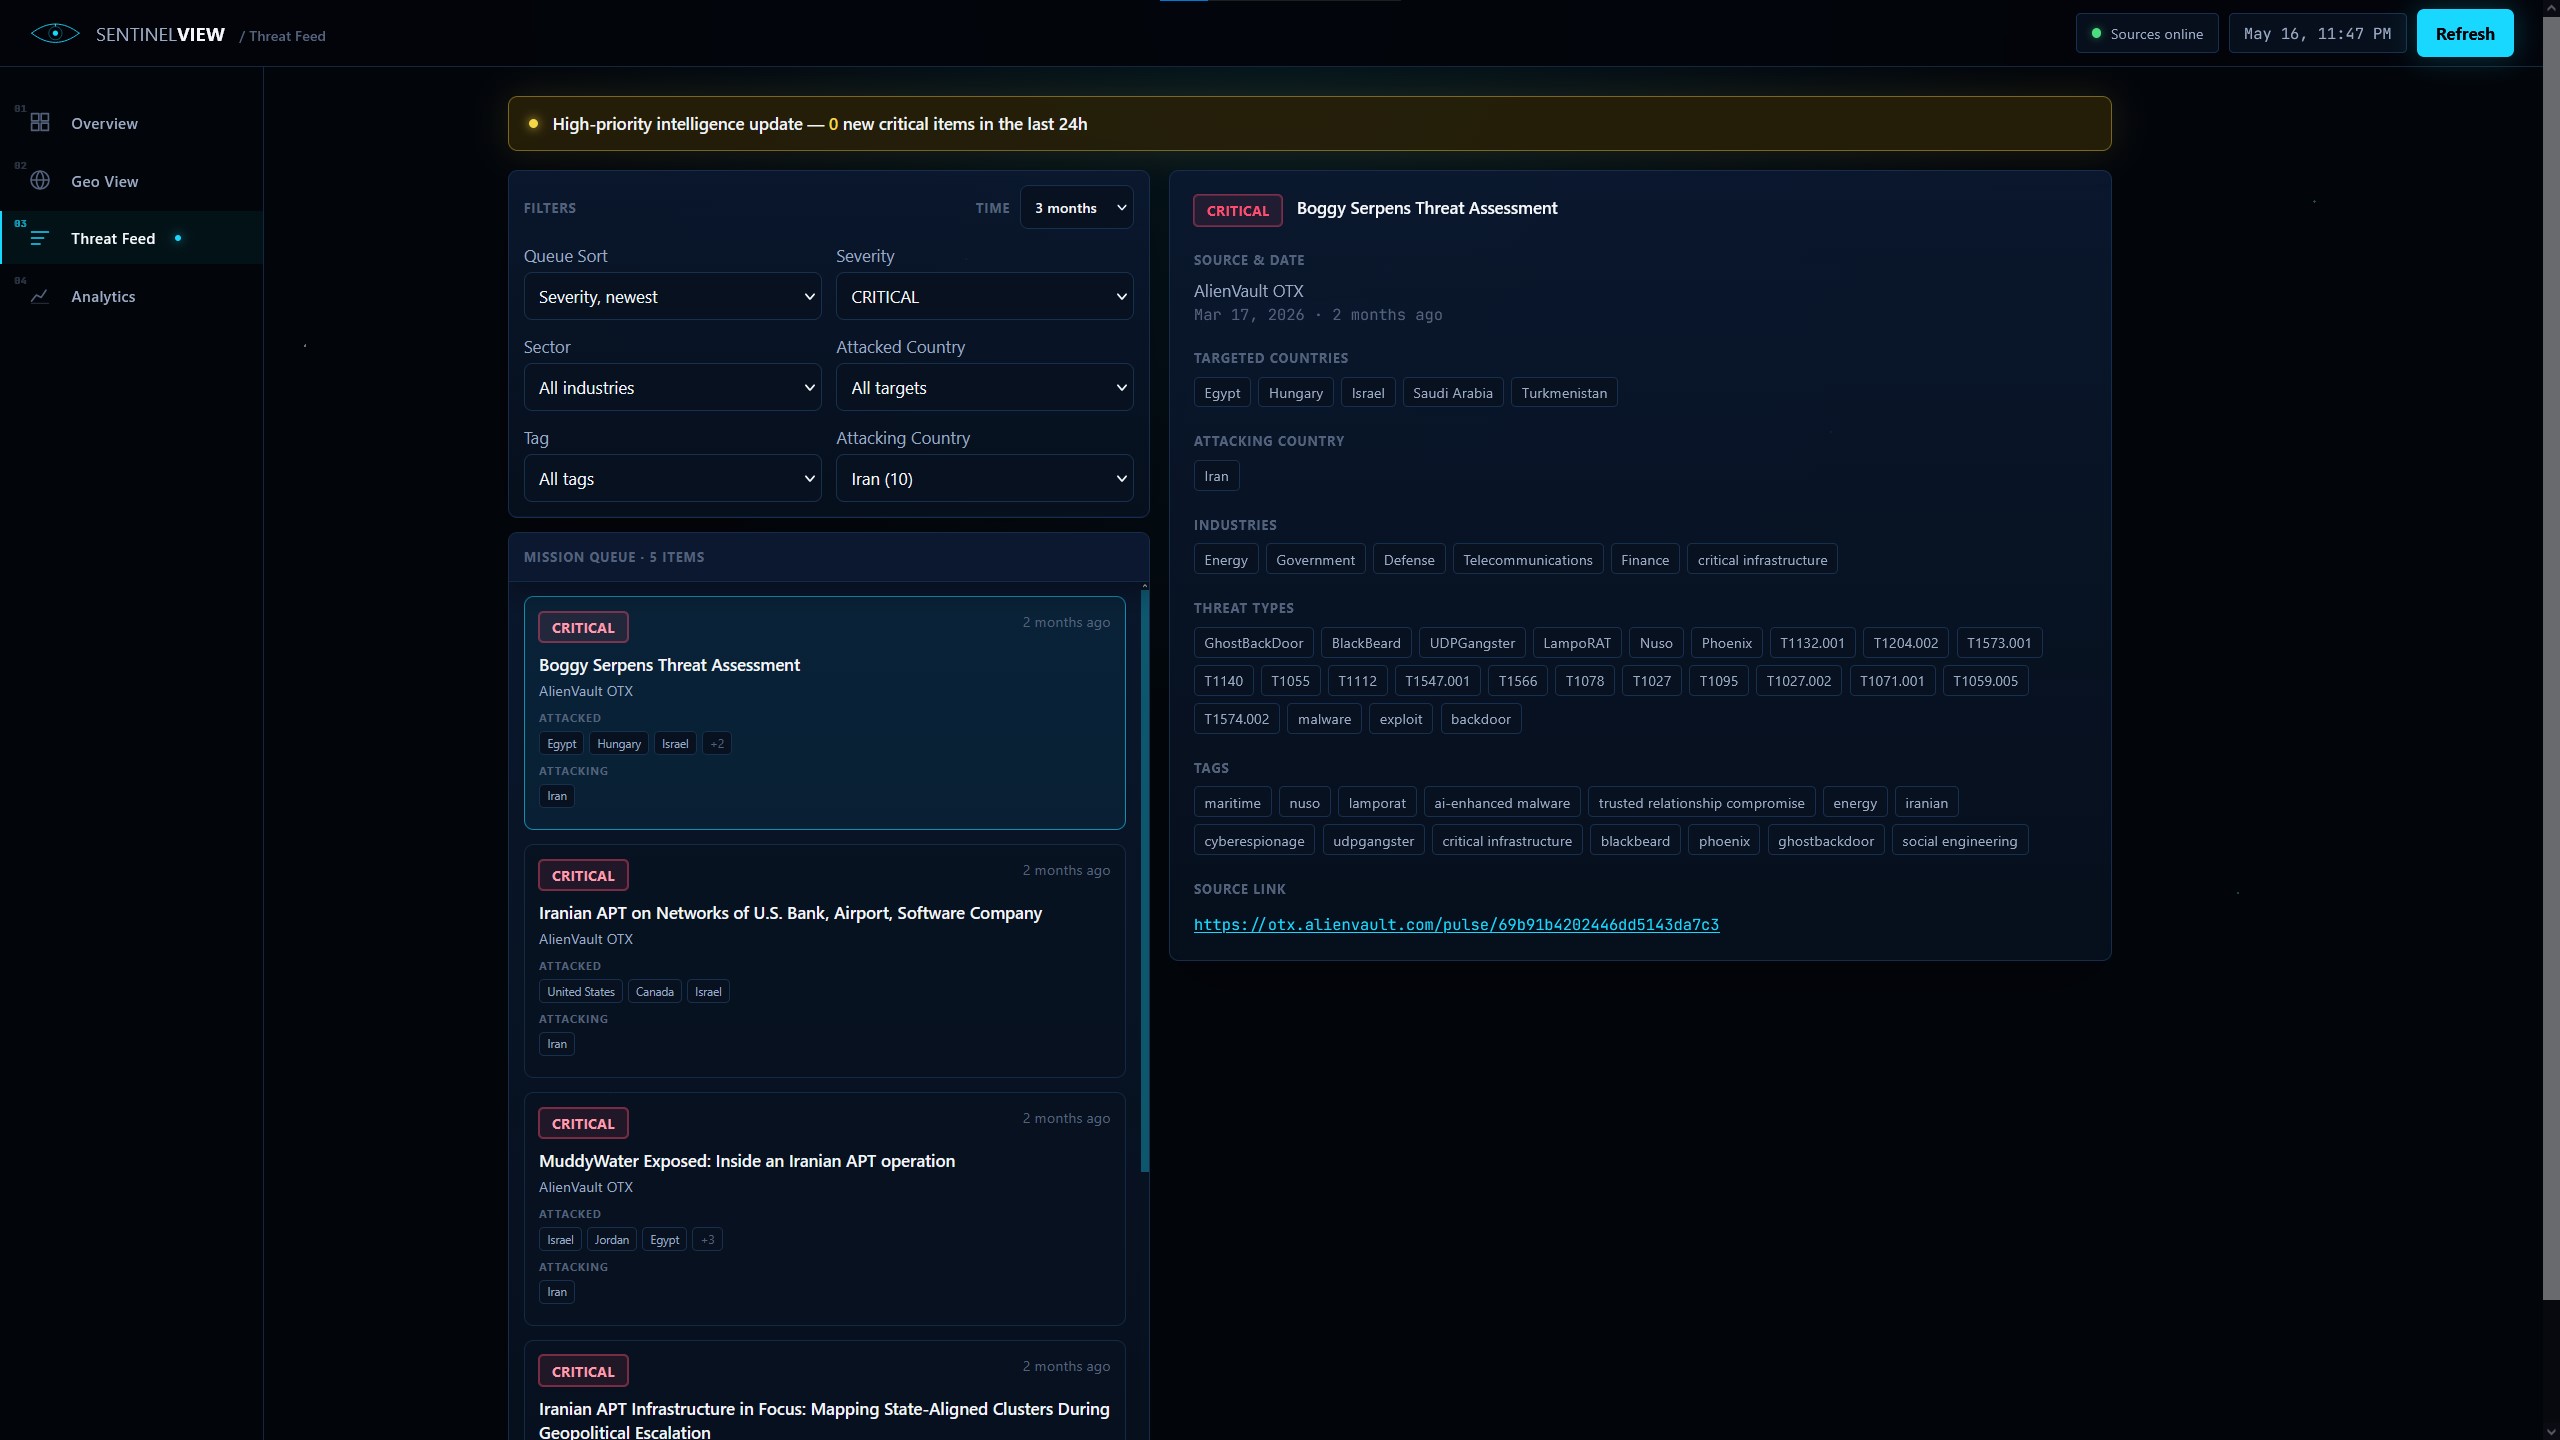This screenshot has width=2560, height=1440.
Task: Open the Queue Sort dropdown
Action: pyautogui.click(x=672, y=297)
